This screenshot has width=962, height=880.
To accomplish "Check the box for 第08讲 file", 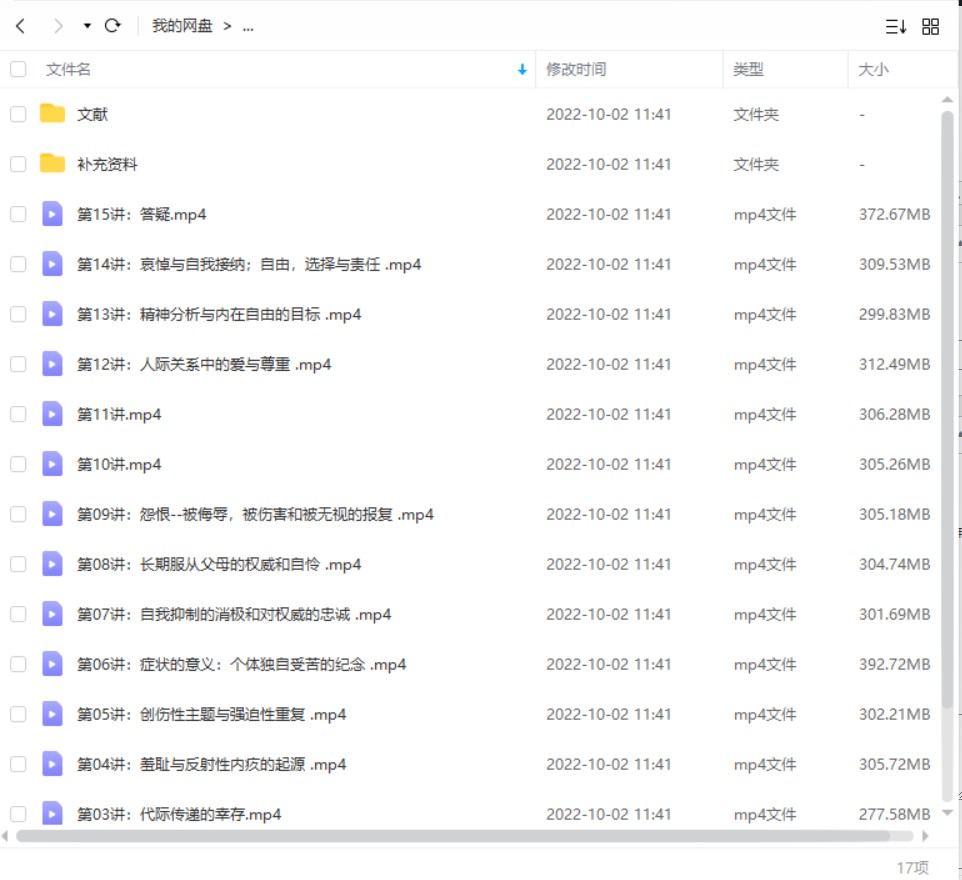I will click(x=18, y=564).
